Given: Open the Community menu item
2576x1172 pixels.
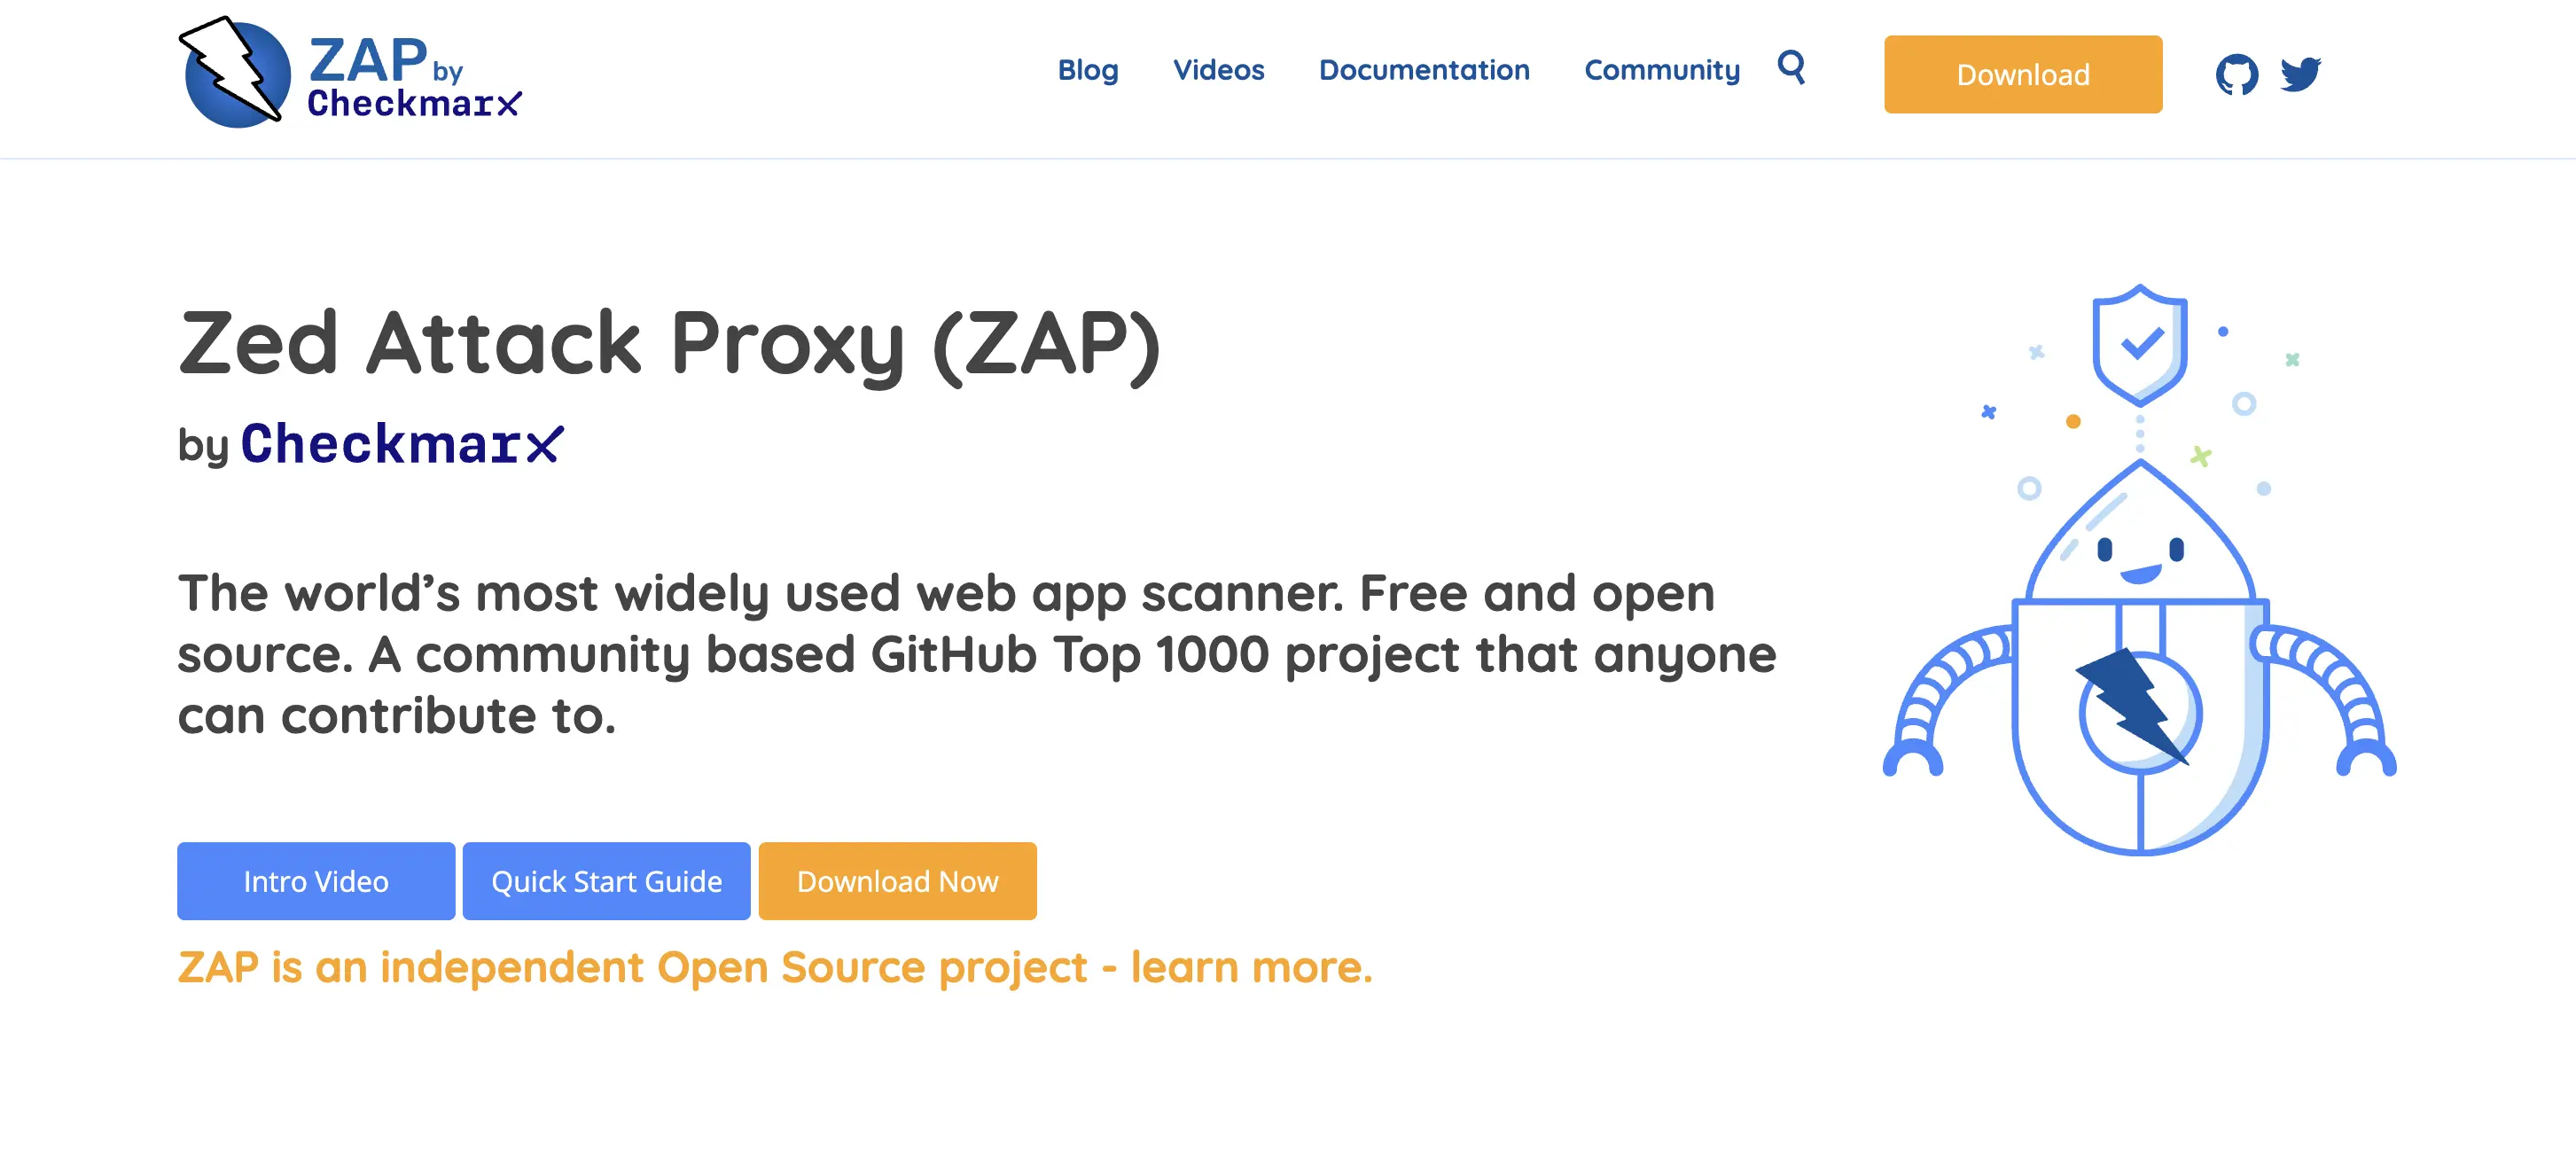Looking at the screenshot, I should click(1662, 70).
